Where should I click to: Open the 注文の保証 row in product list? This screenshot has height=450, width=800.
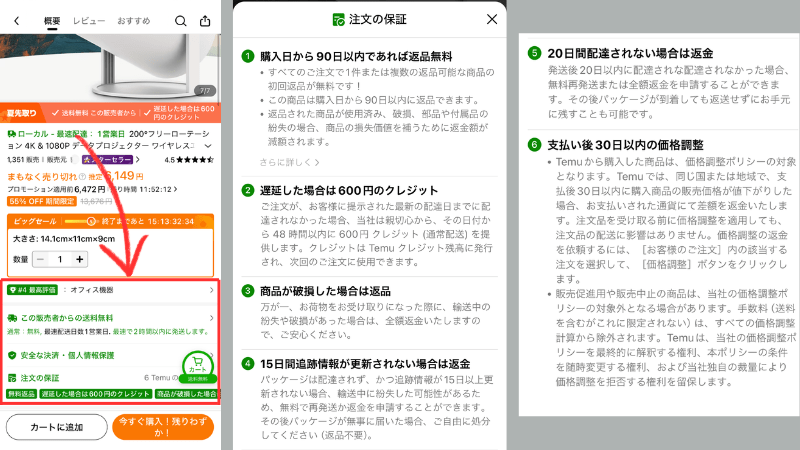110,378
